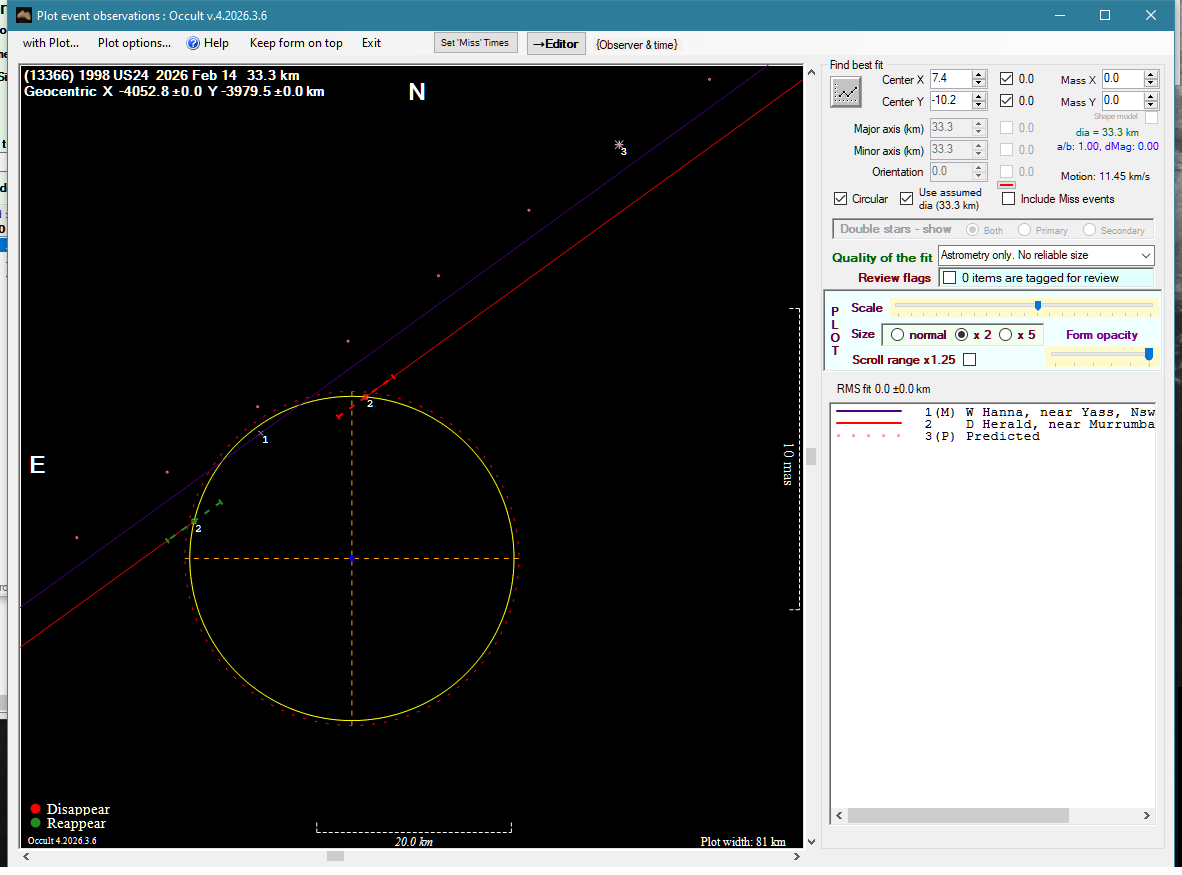Increase the Mass X value with up arrow
This screenshot has height=875, width=1182.
pos(1151,74)
